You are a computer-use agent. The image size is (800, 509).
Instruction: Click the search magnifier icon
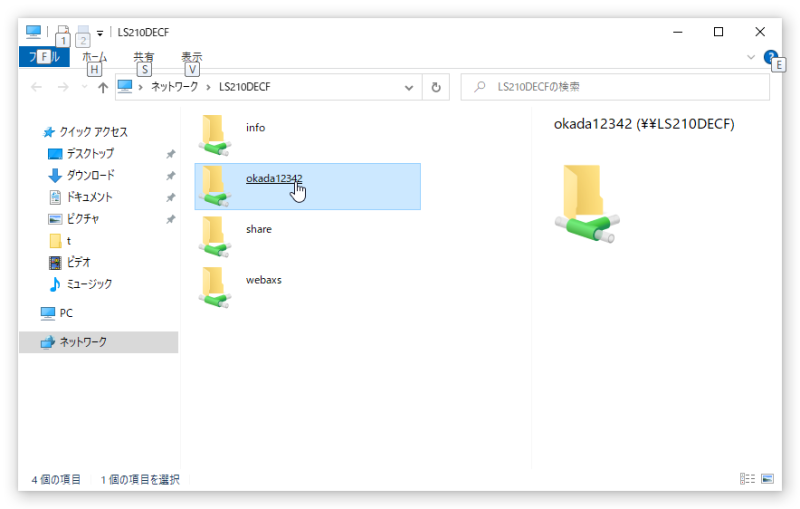pos(480,87)
